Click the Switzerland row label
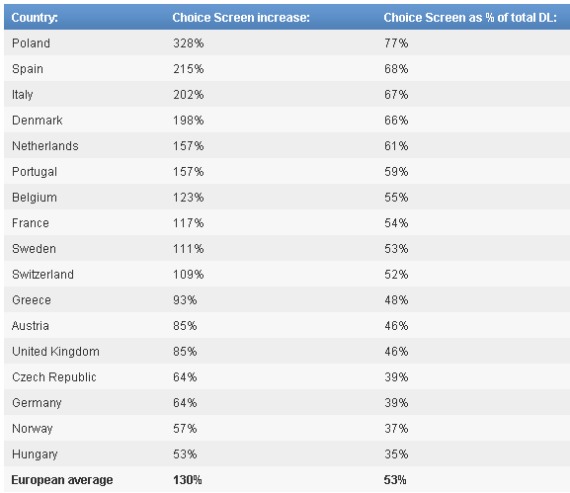This screenshot has width=570, height=493. tap(43, 274)
